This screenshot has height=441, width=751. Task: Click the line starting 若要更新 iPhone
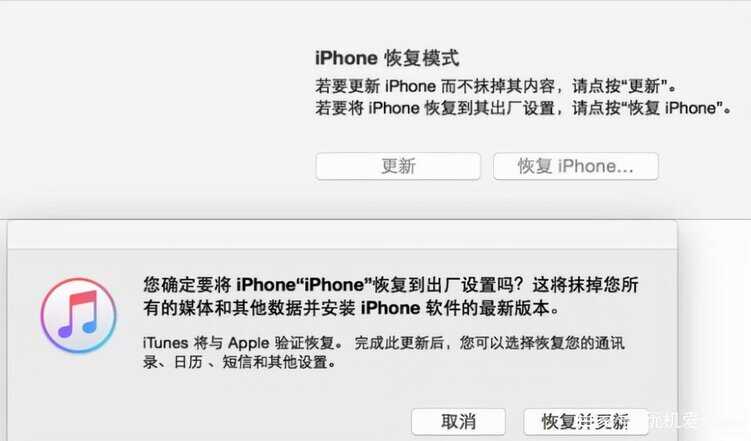[x=496, y=86]
